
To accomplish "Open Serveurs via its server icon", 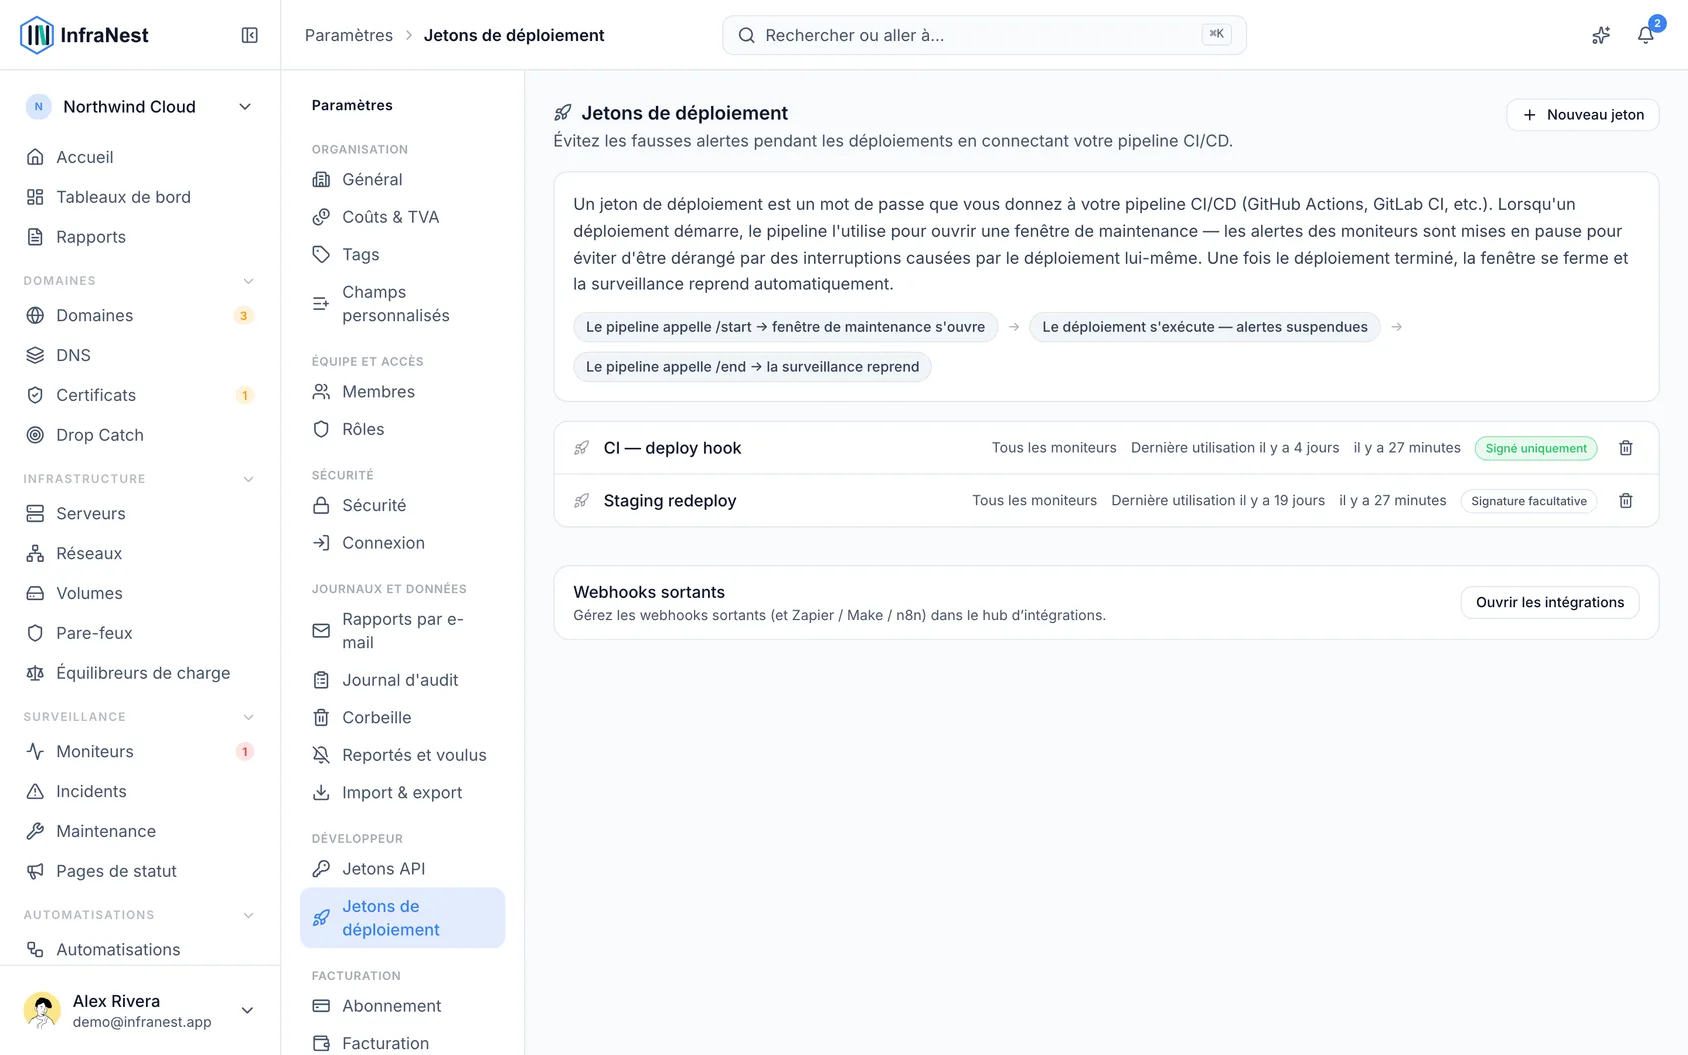I will click(35, 513).
